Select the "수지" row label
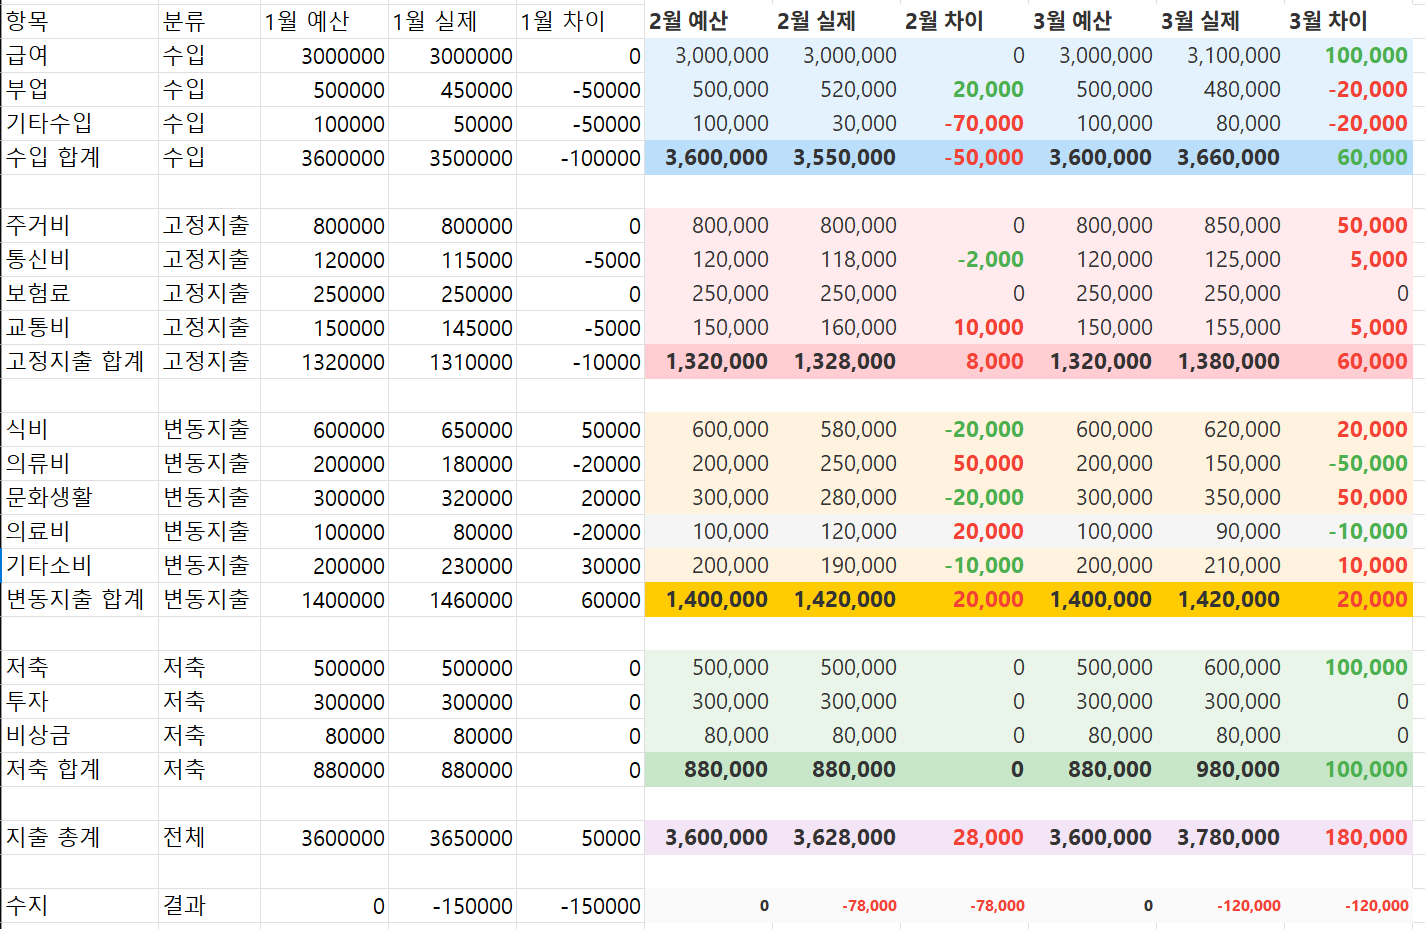The width and height of the screenshot is (1425, 929). click(80, 906)
